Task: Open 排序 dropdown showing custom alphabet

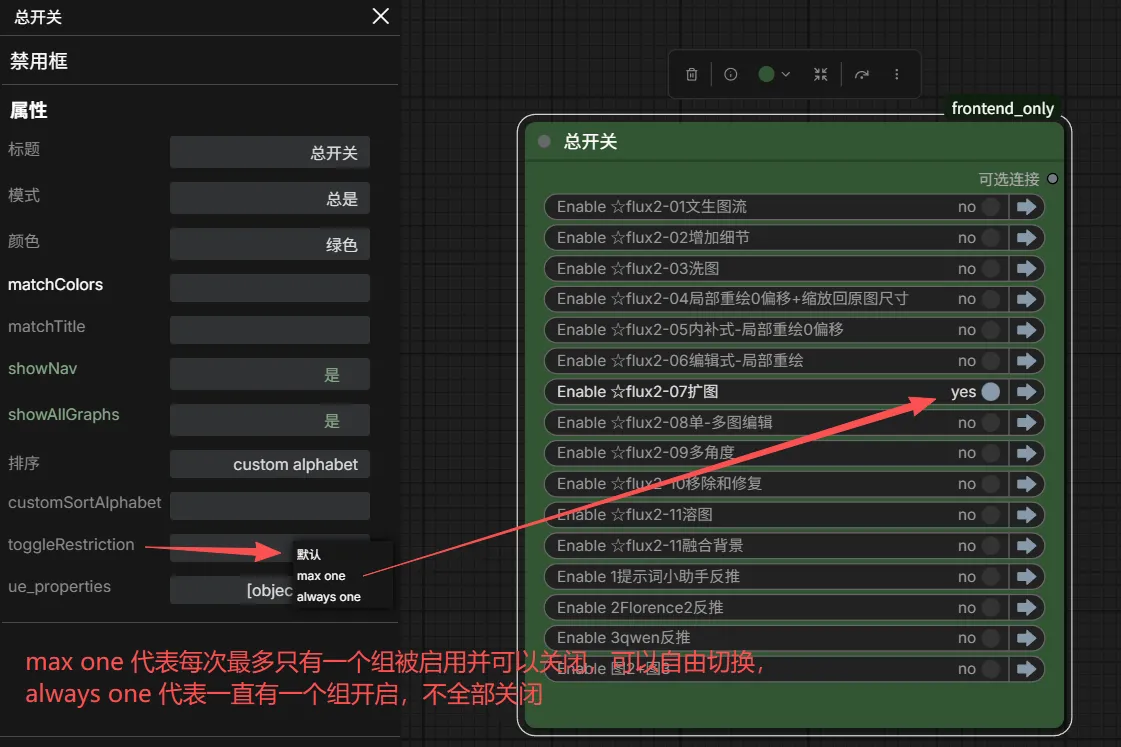Action: coord(270,464)
